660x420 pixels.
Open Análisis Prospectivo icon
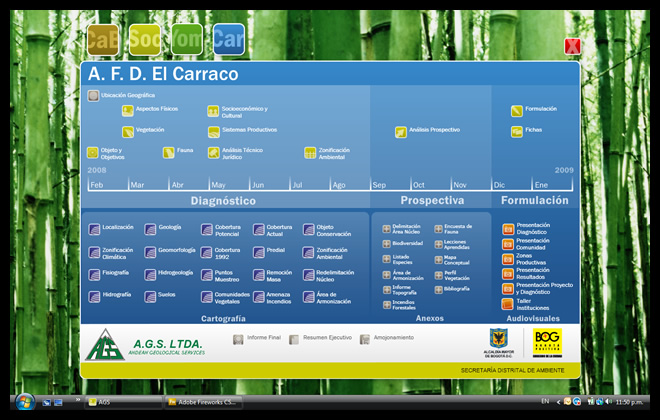[400, 131]
